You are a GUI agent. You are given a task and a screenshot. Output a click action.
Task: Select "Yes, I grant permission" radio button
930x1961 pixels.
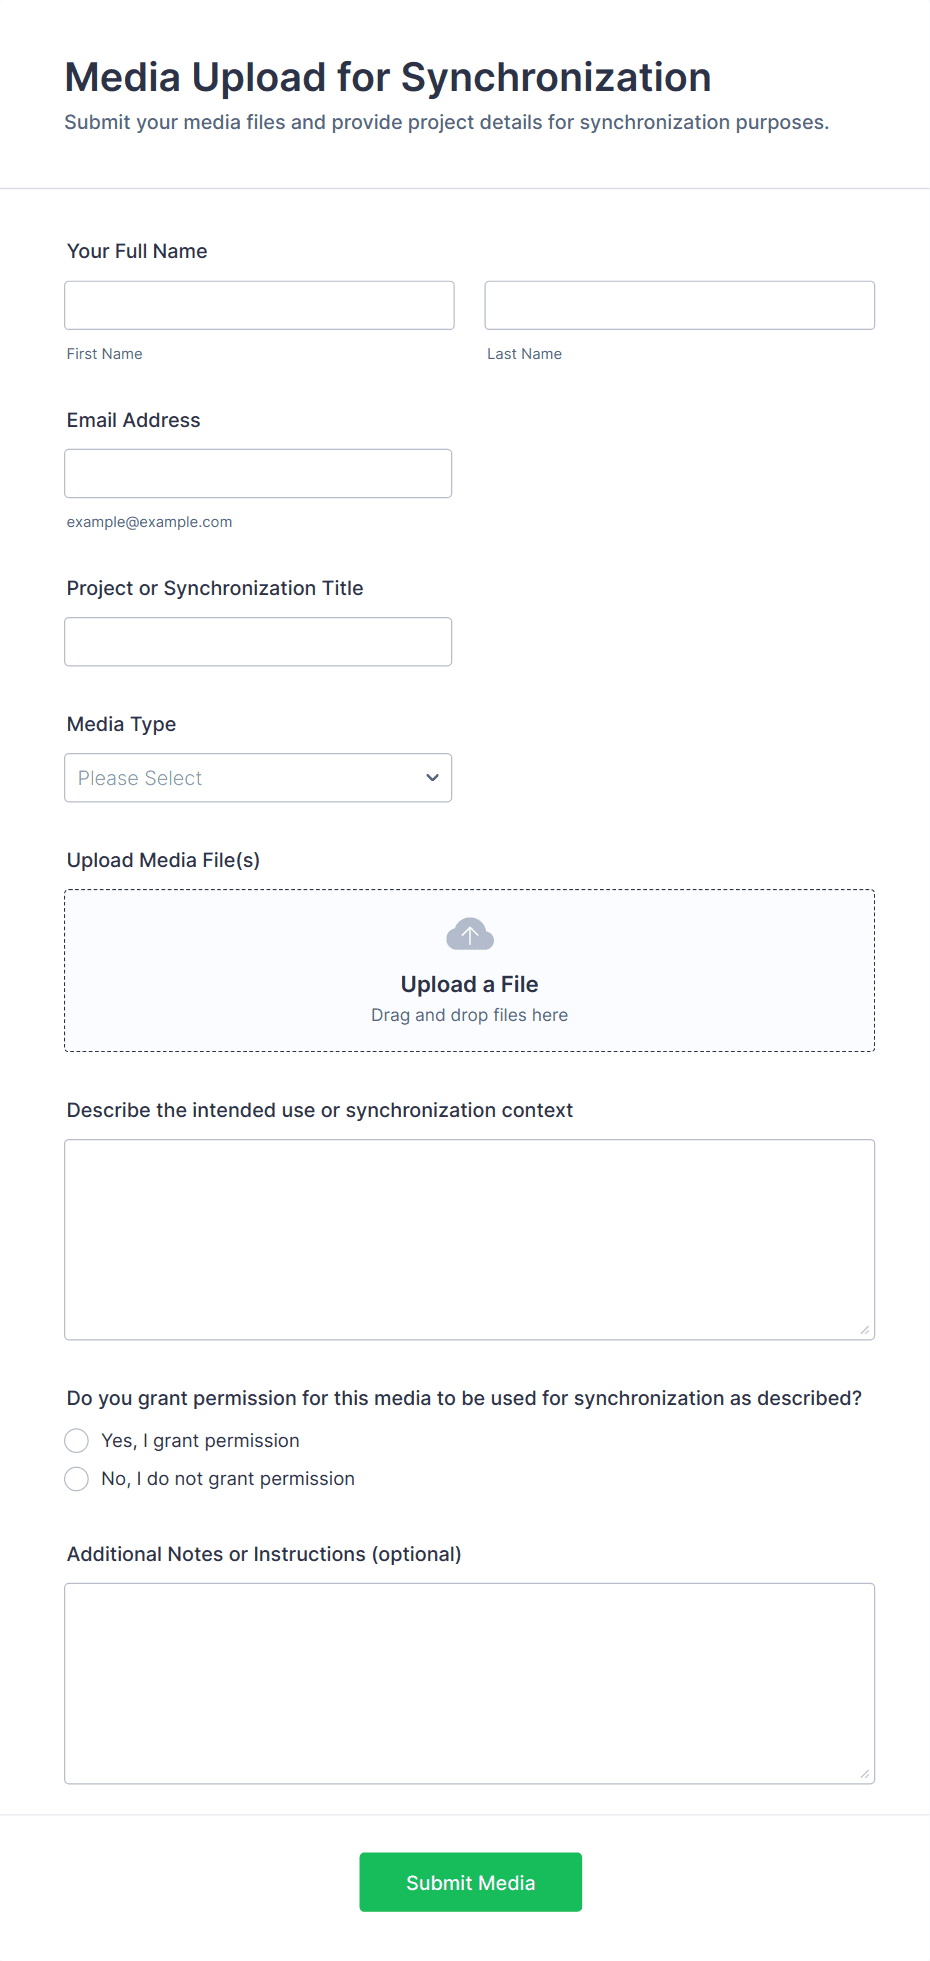click(77, 1441)
